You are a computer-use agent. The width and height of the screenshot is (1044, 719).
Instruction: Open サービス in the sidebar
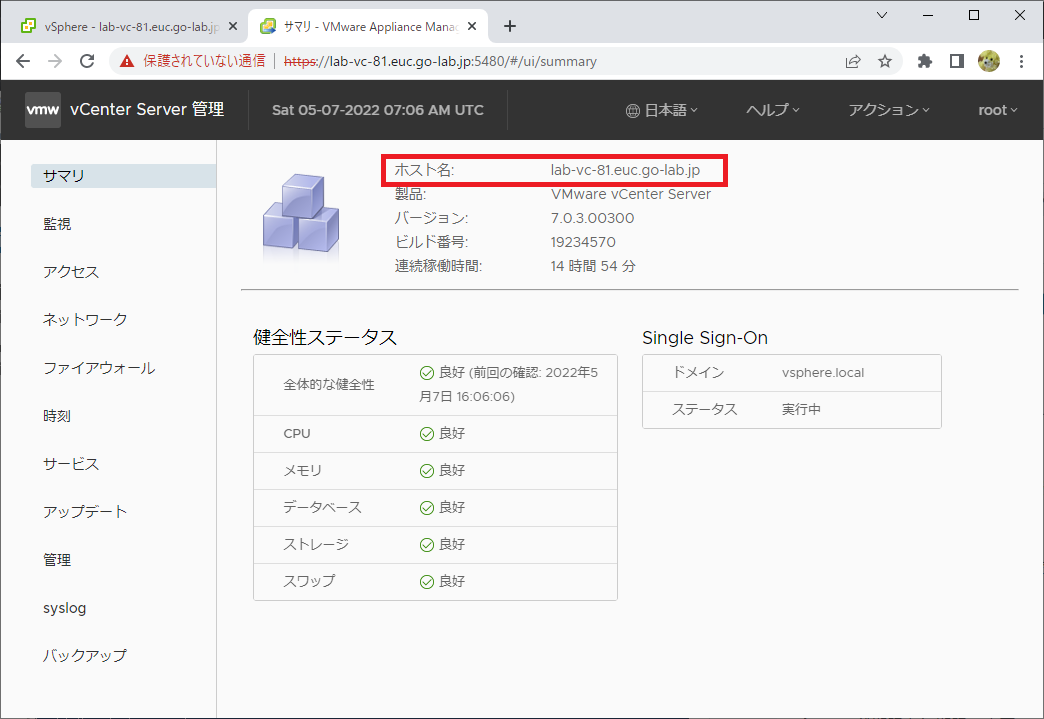point(71,464)
